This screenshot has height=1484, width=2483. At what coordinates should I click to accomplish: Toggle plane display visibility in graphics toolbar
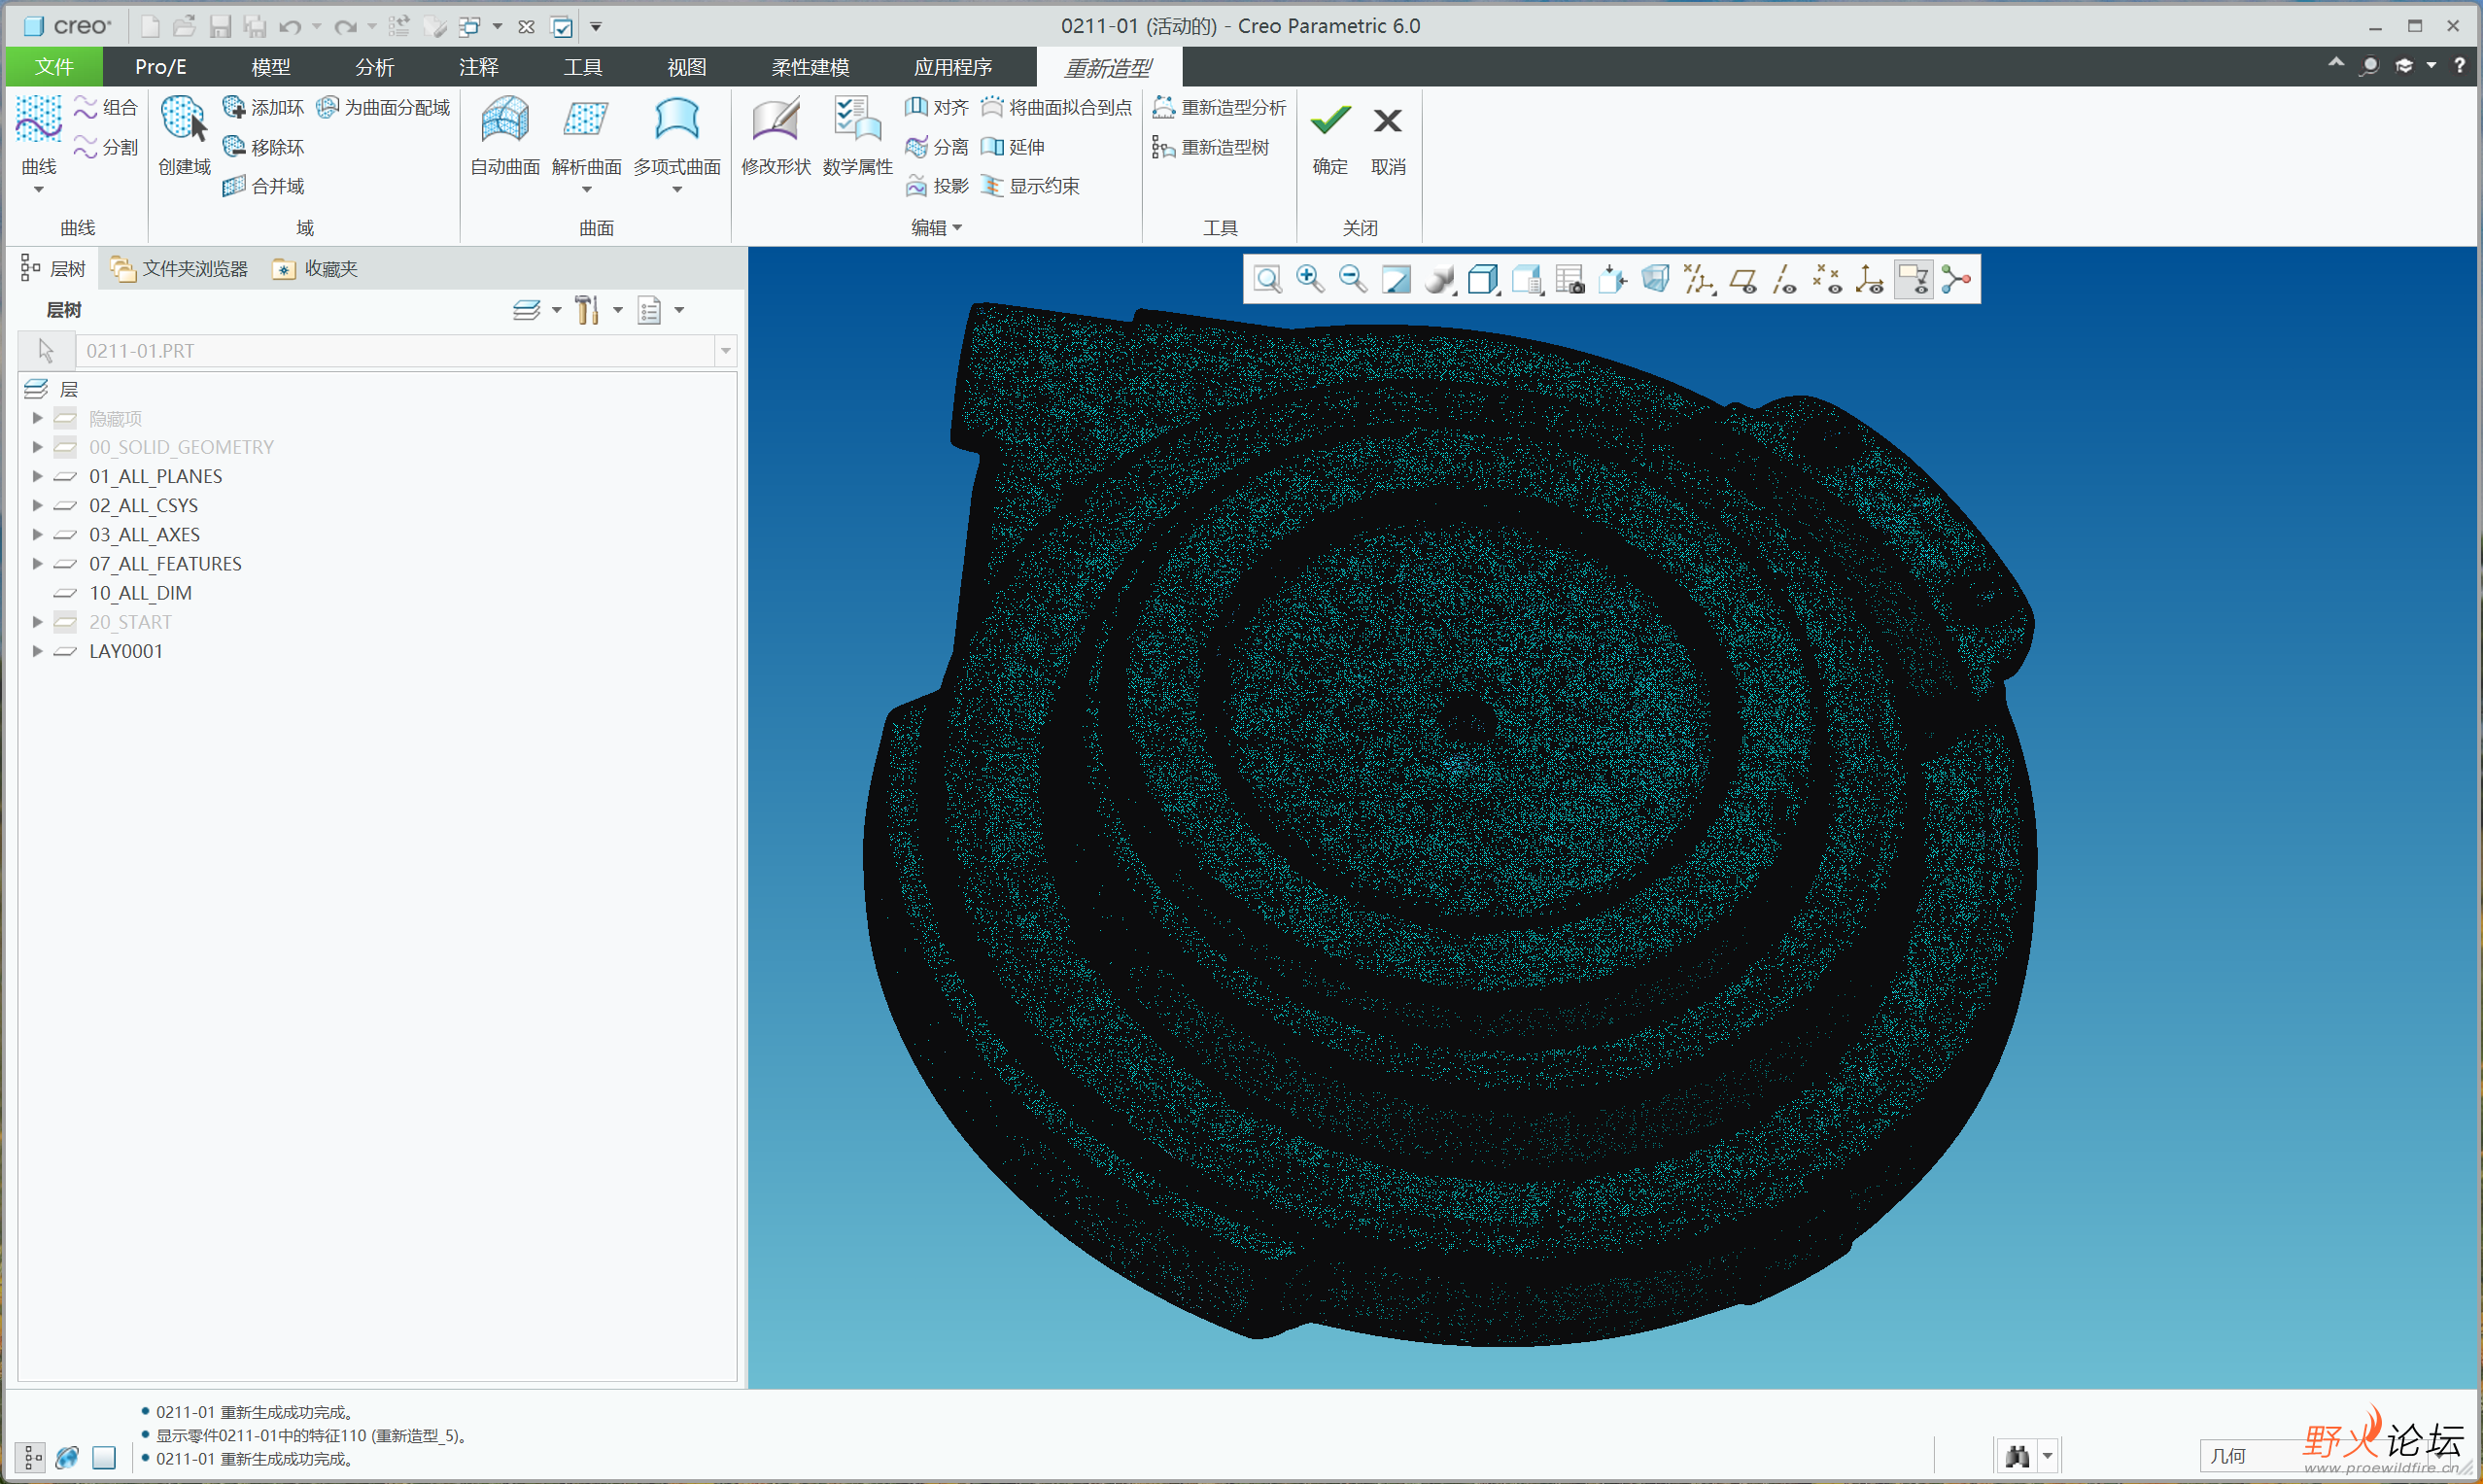click(1745, 281)
